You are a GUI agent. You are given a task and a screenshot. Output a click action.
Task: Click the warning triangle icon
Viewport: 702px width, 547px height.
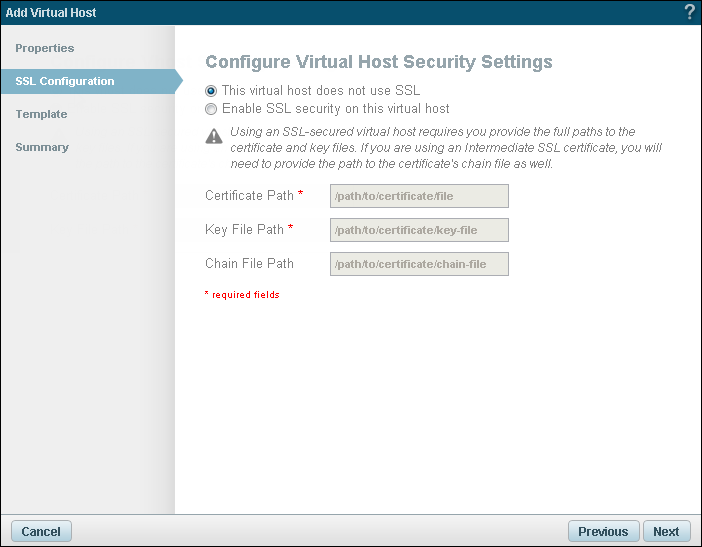tap(211, 137)
